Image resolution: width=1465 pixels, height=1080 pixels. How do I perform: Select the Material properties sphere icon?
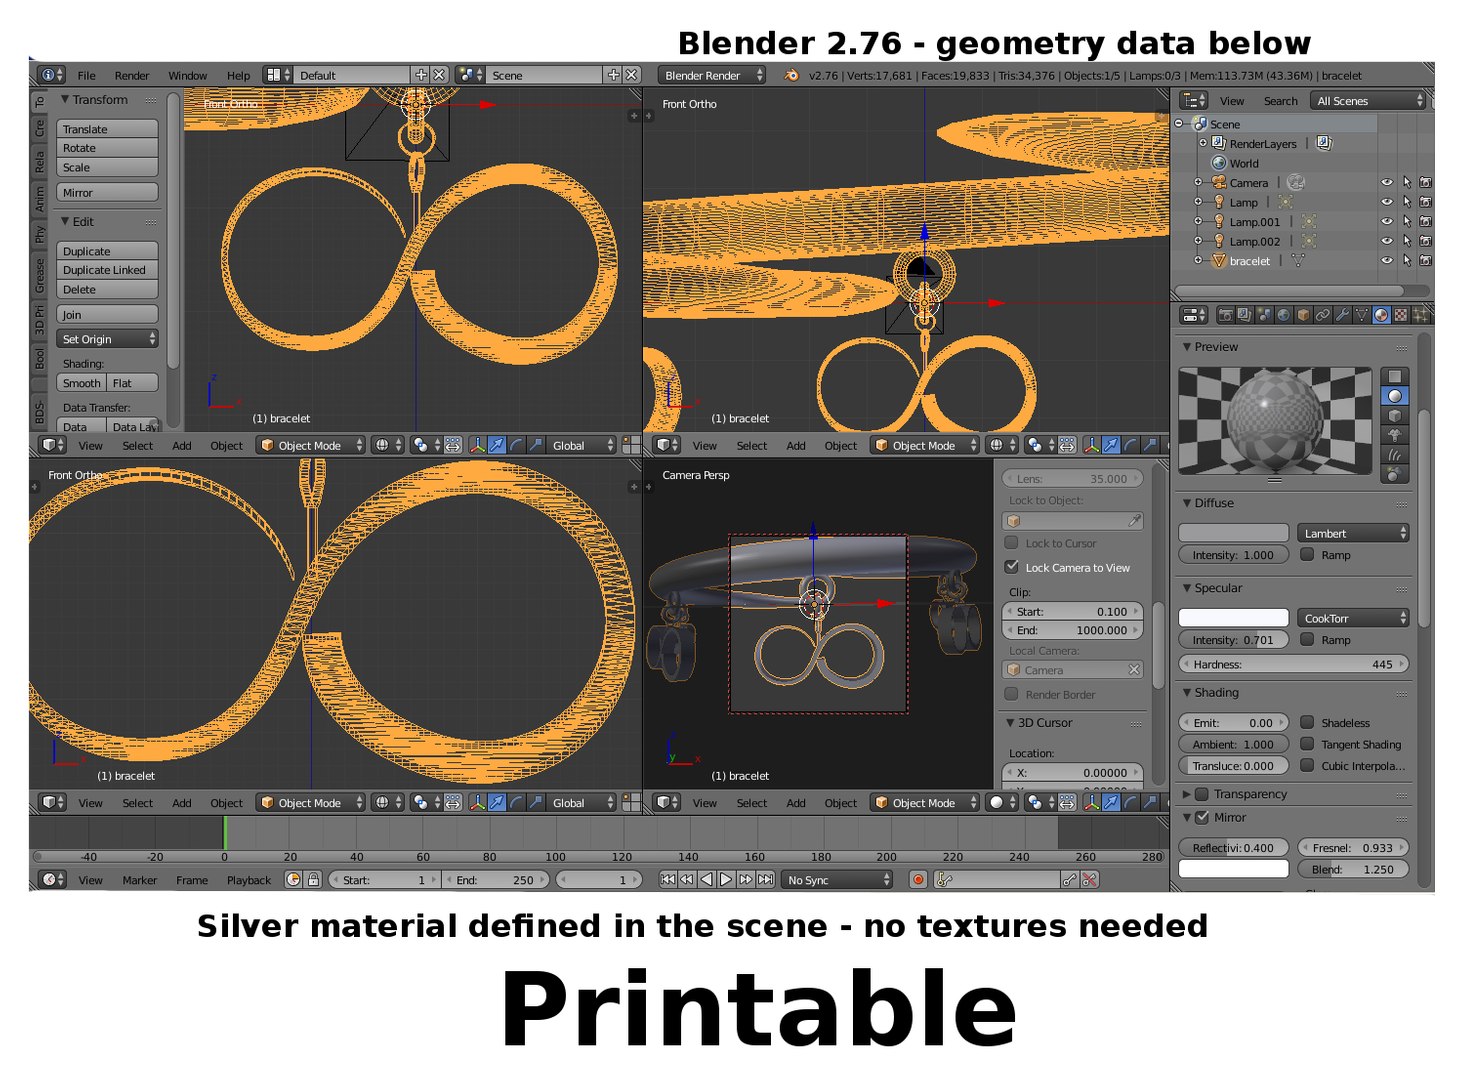(x=1381, y=315)
